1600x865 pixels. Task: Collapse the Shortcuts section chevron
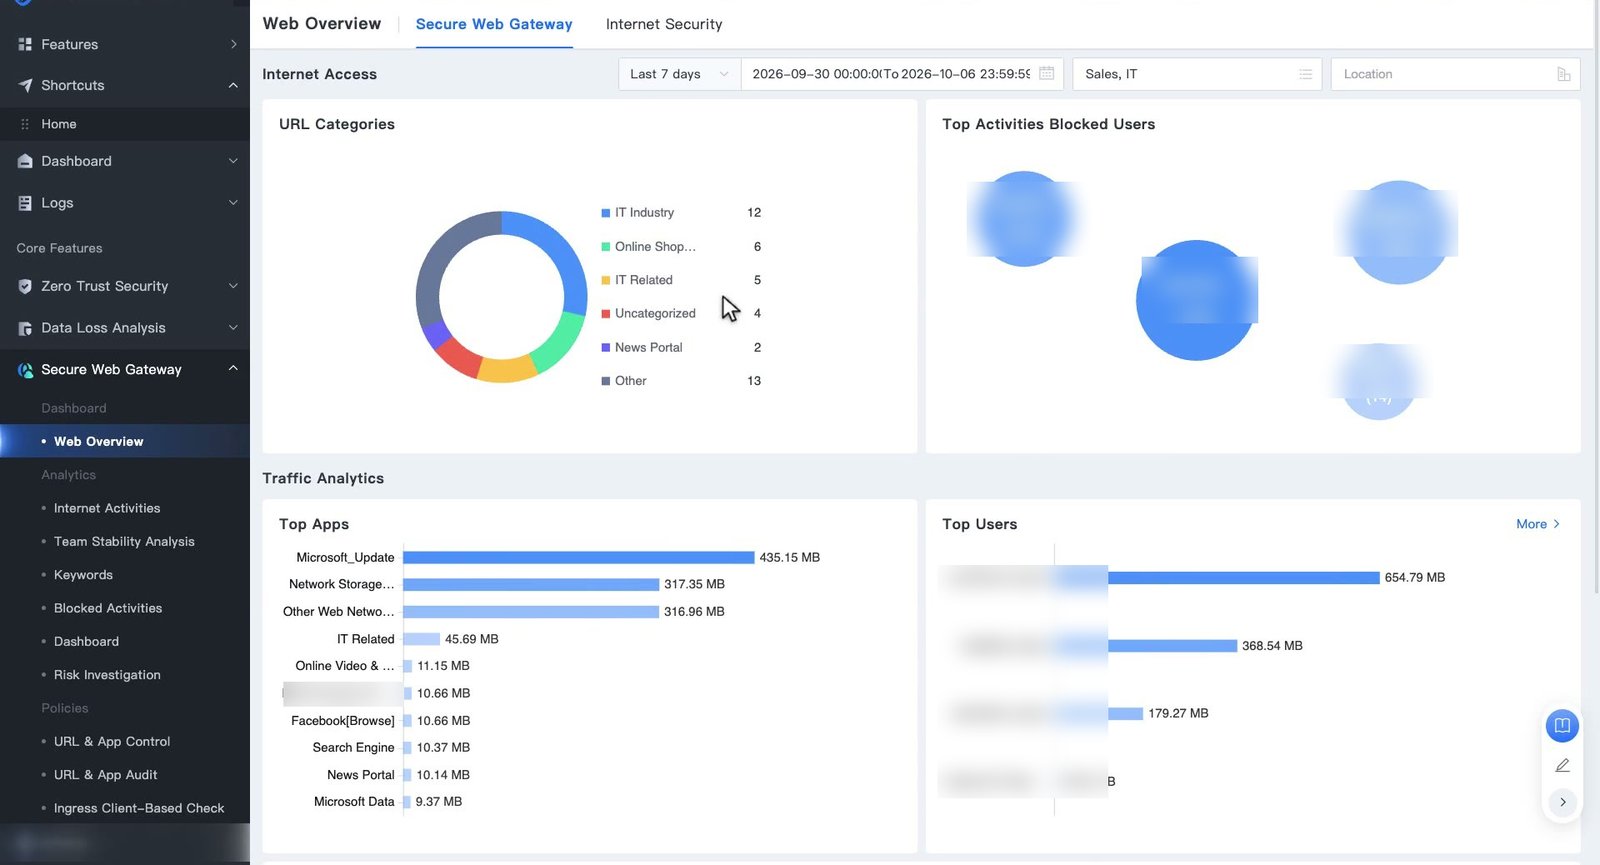click(233, 86)
